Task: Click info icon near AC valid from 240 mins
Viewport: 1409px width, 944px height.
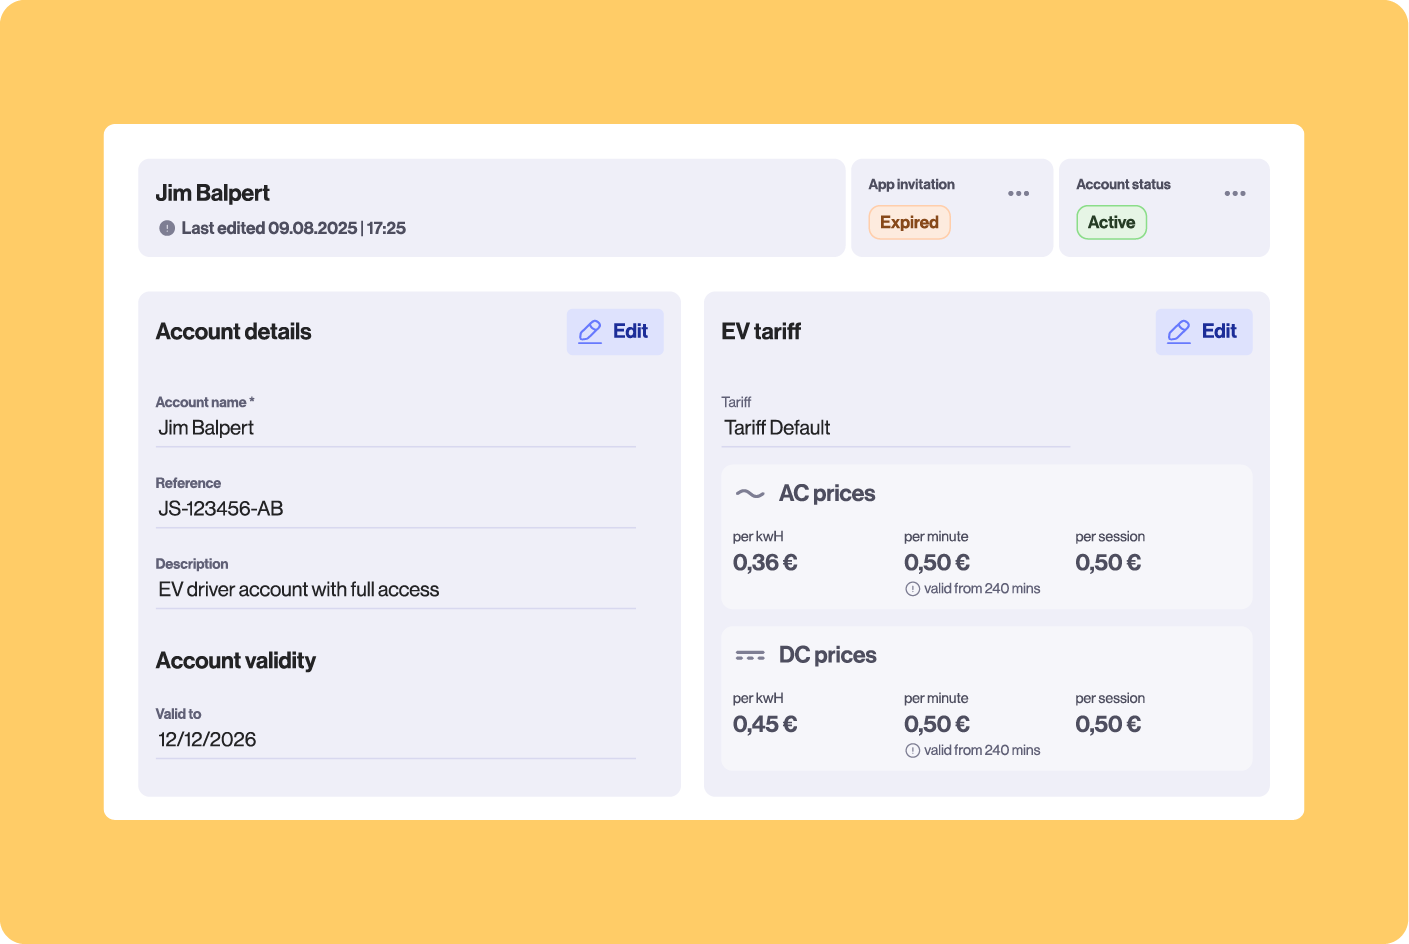Action: click(x=912, y=588)
